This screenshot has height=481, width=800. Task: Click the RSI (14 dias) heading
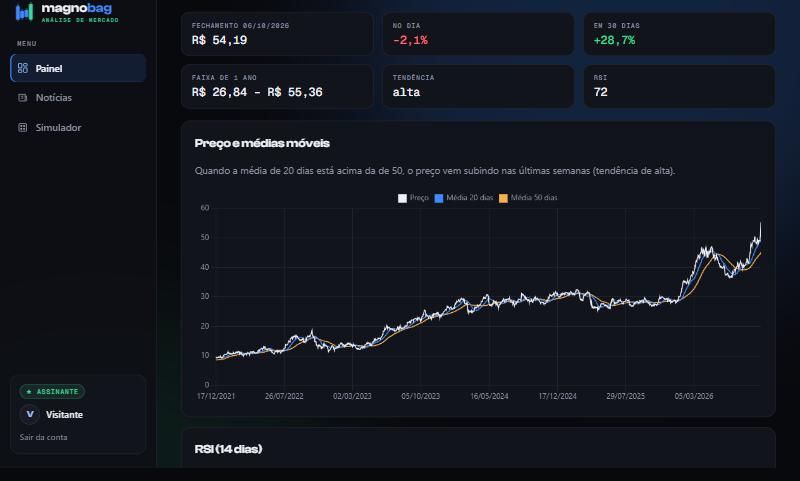pos(228,449)
